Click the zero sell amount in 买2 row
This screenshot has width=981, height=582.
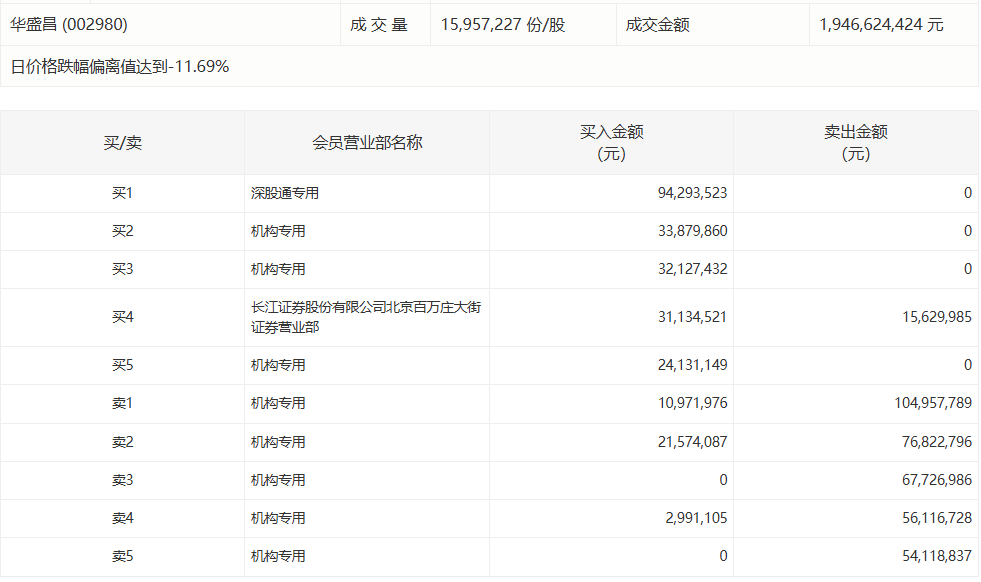click(968, 232)
